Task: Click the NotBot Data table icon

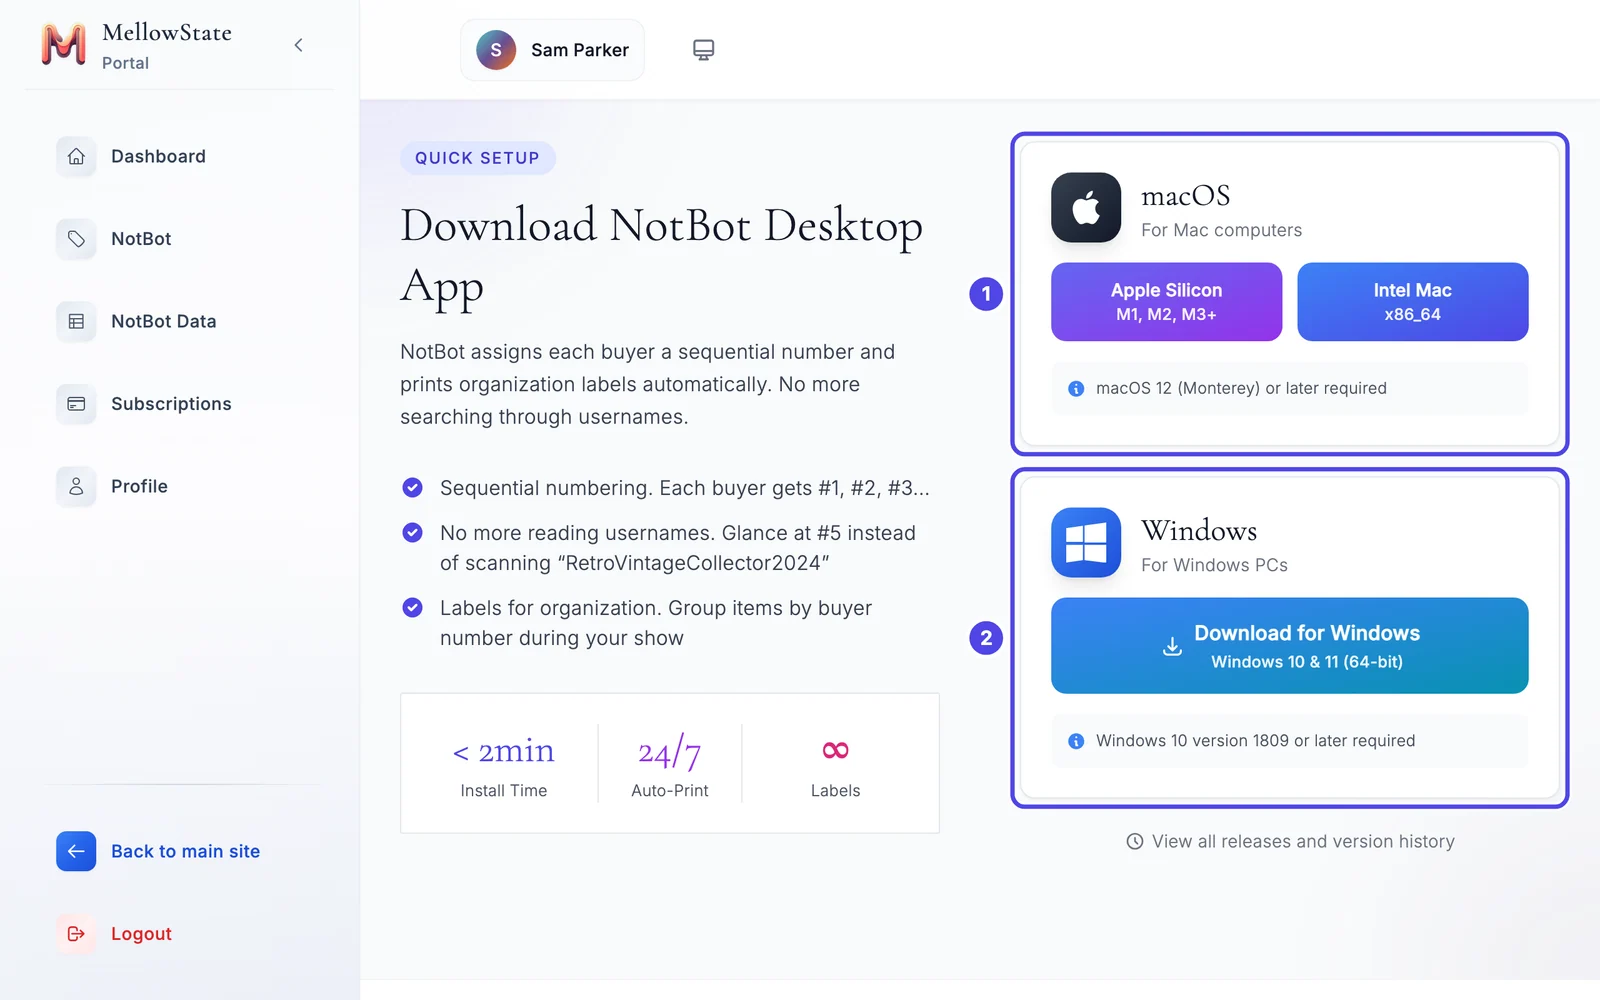Action: coord(76,322)
